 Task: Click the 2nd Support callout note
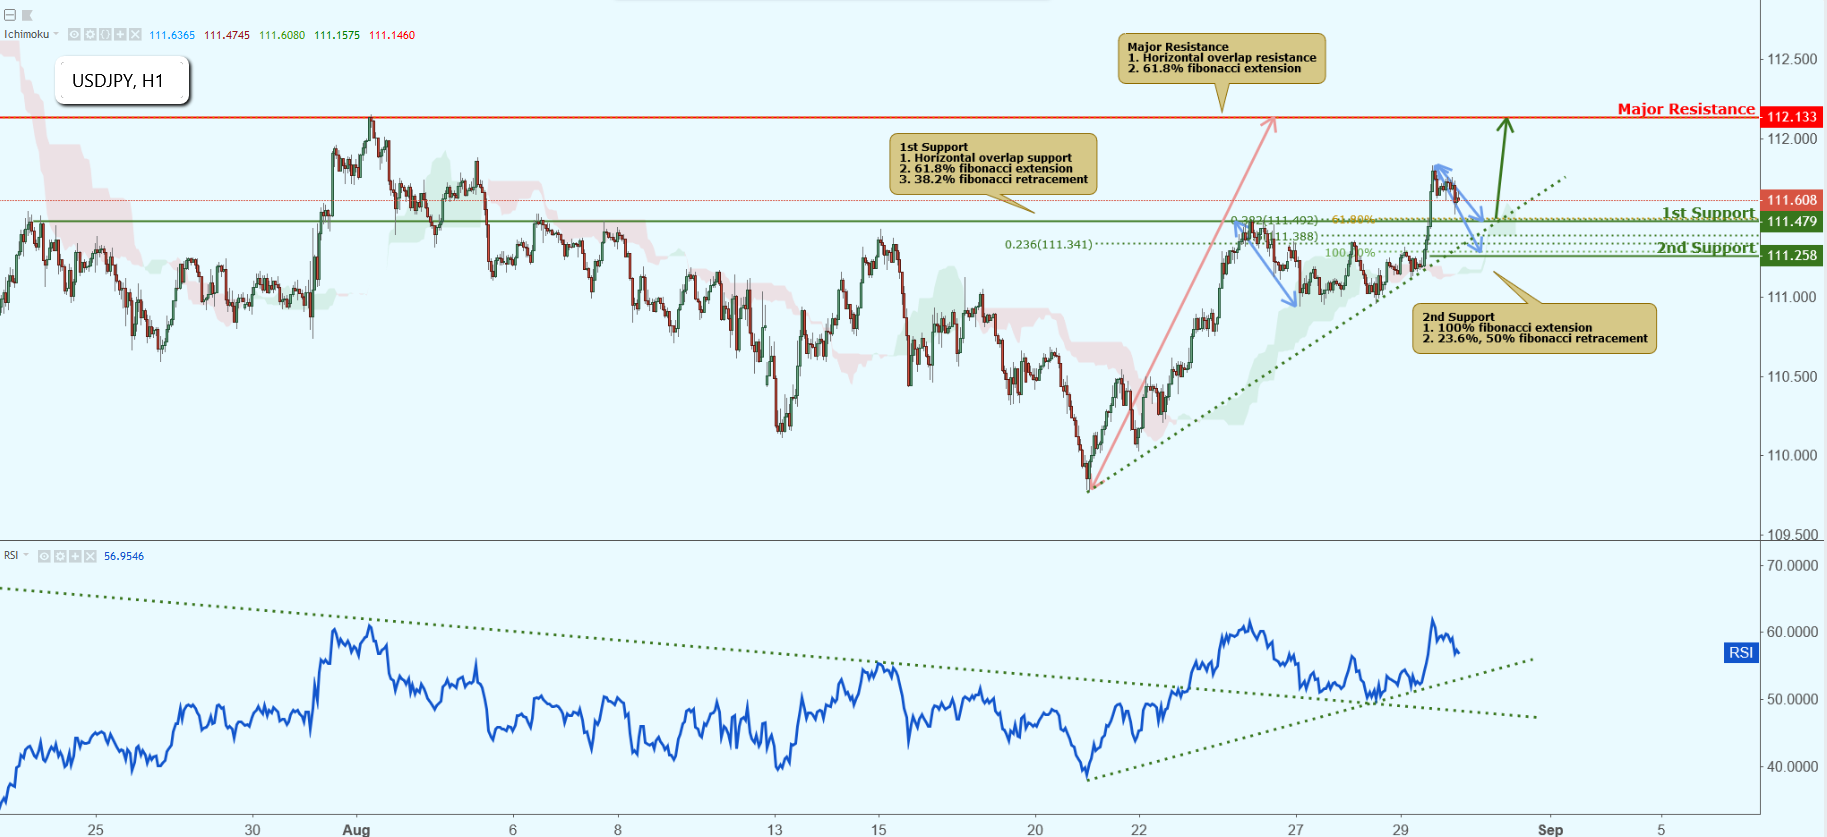pos(1534,328)
